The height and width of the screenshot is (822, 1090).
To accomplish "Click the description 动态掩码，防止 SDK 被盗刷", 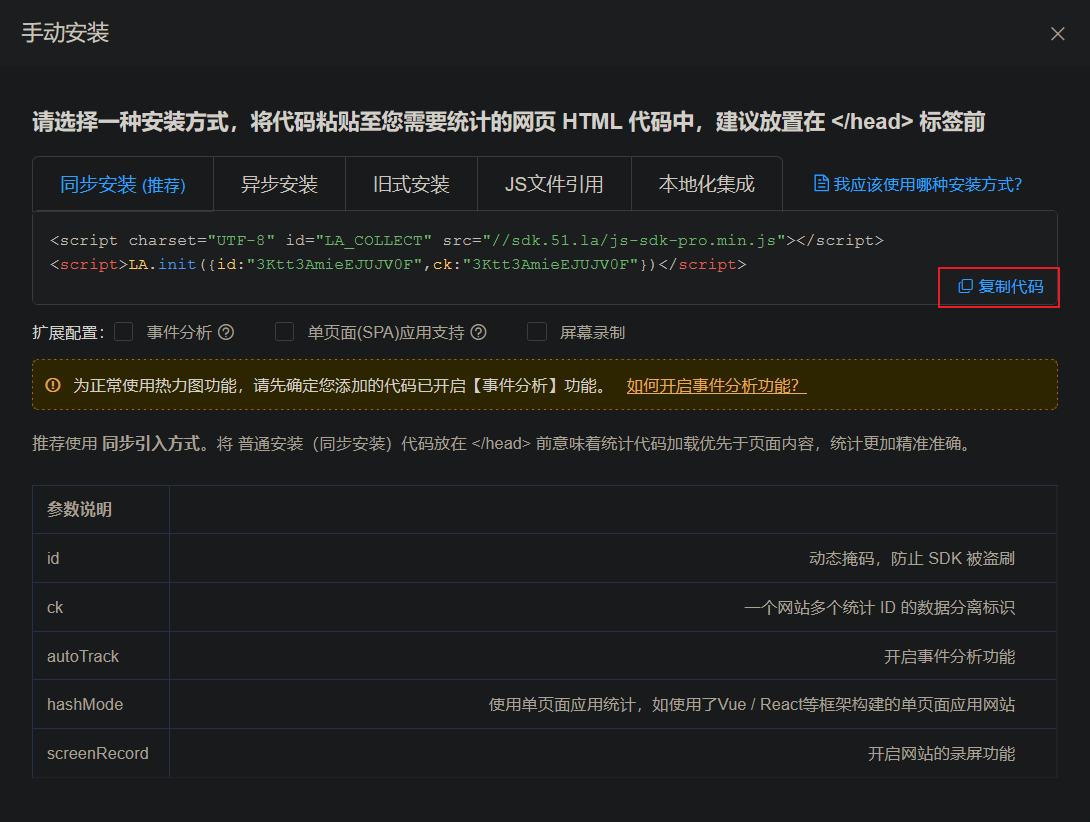I will coord(912,558).
